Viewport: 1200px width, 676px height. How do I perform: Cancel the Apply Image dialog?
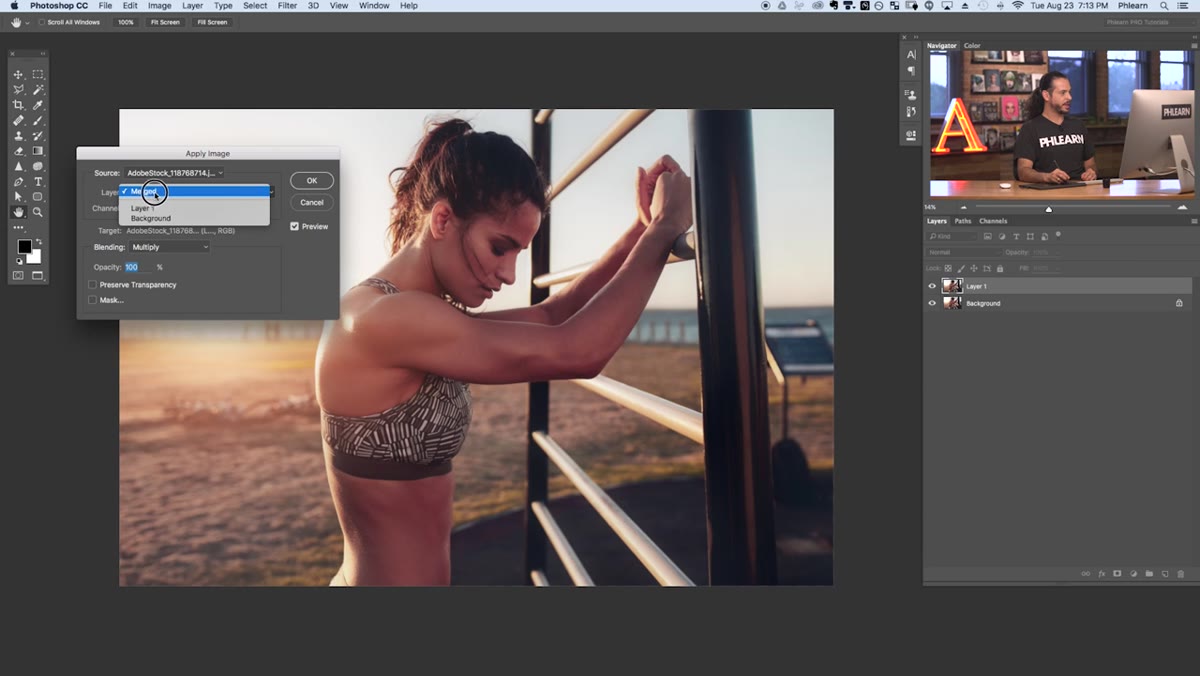tap(312, 202)
